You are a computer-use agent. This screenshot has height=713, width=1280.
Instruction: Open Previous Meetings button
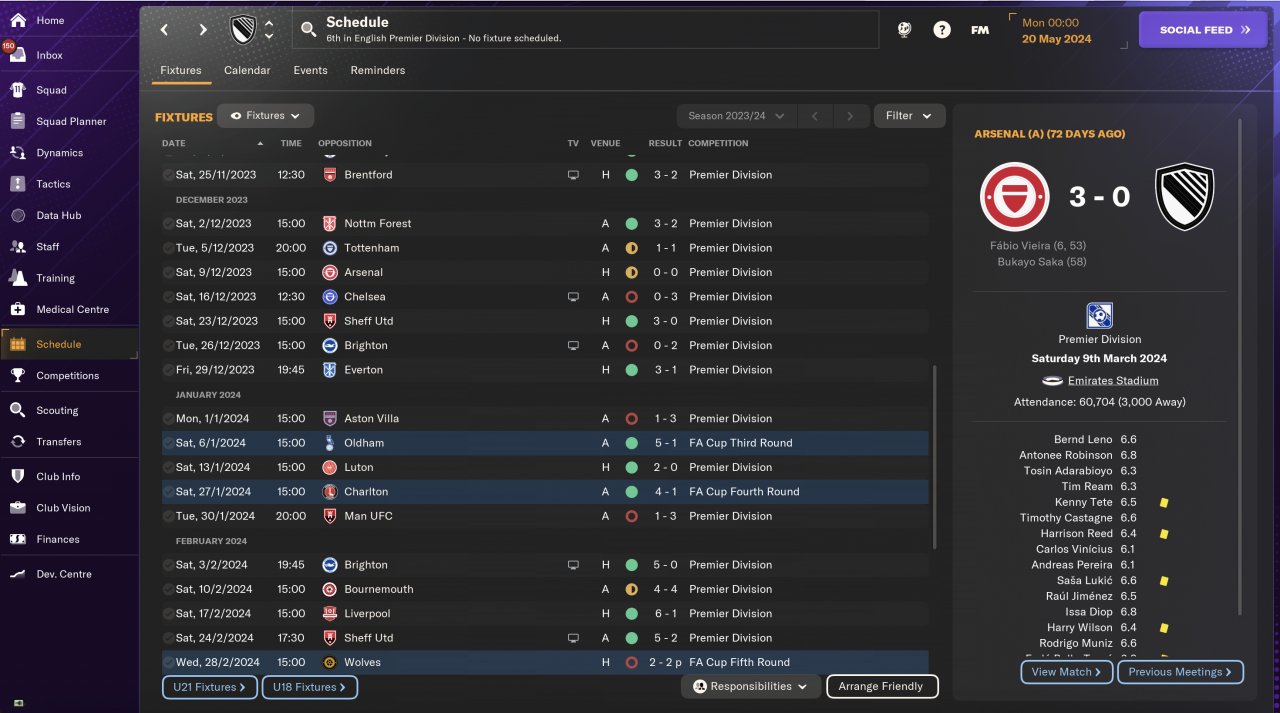tap(1181, 672)
